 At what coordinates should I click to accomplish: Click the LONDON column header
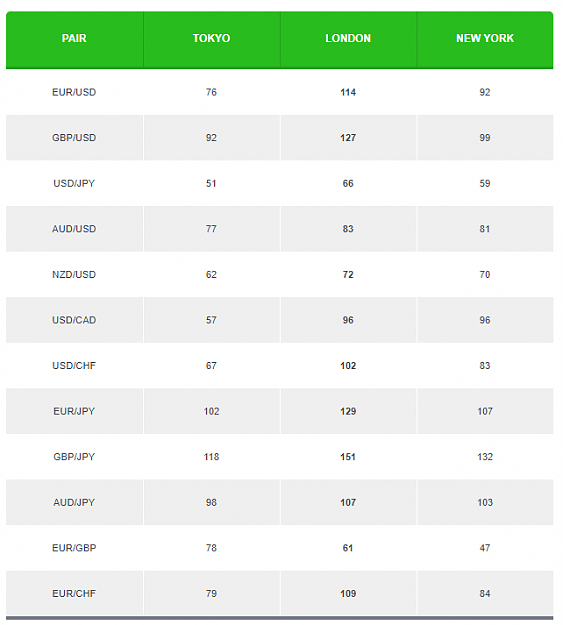click(x=348, y=38)
